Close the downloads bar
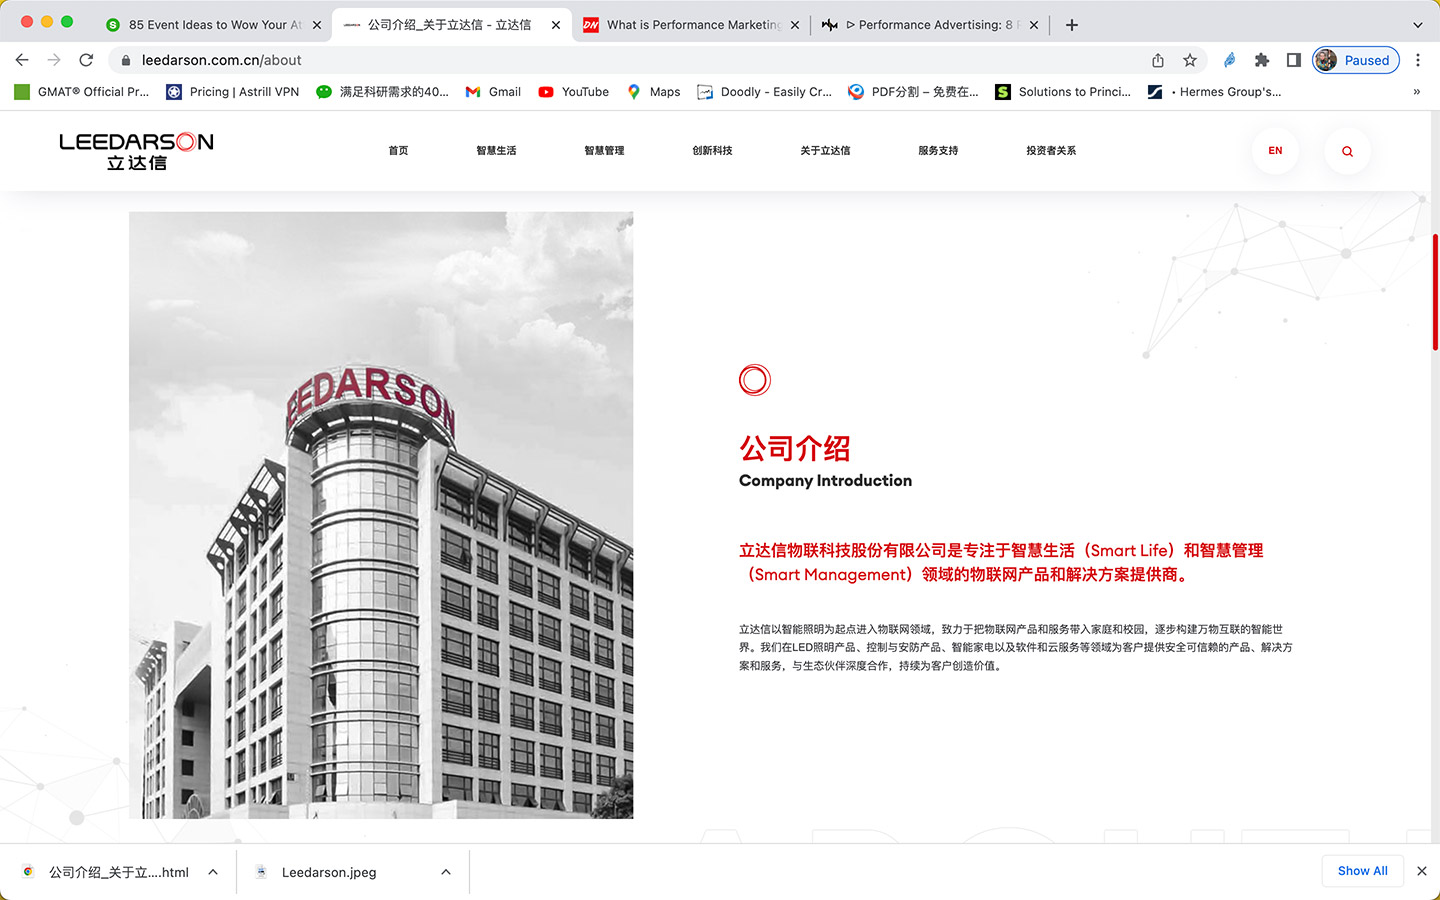 [1422, 871]
